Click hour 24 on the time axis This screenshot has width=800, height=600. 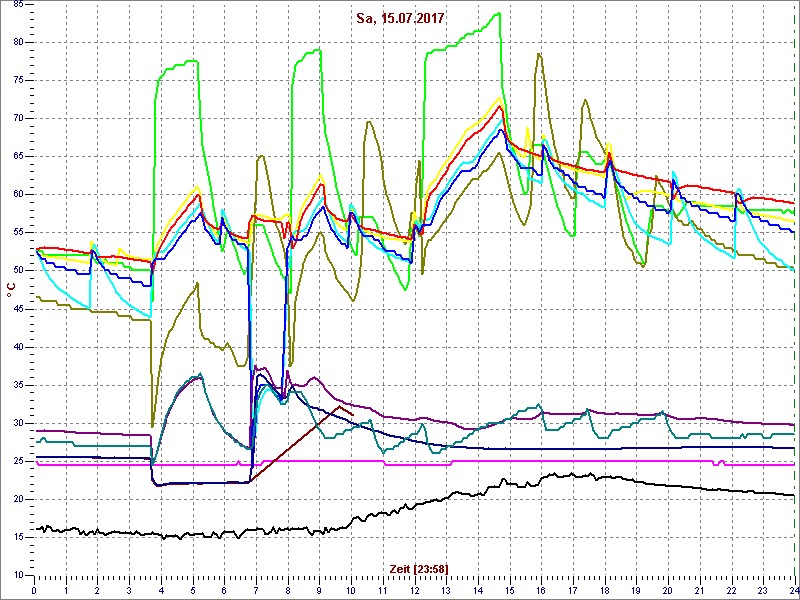792,589
